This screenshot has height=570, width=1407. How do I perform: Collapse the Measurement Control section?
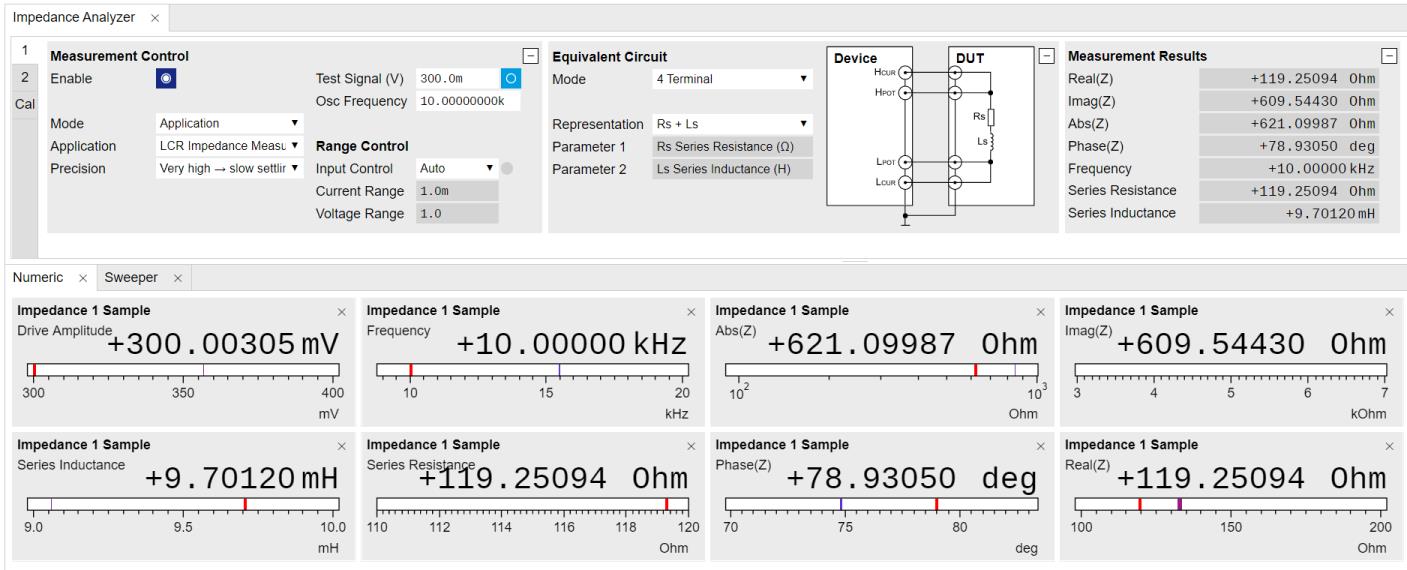531,57
